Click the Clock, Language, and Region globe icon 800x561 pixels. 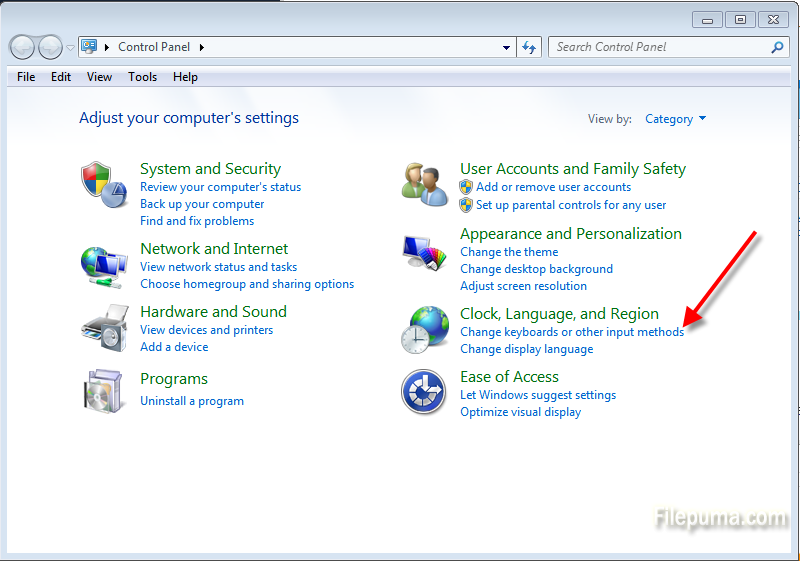(x=425, y=330)
